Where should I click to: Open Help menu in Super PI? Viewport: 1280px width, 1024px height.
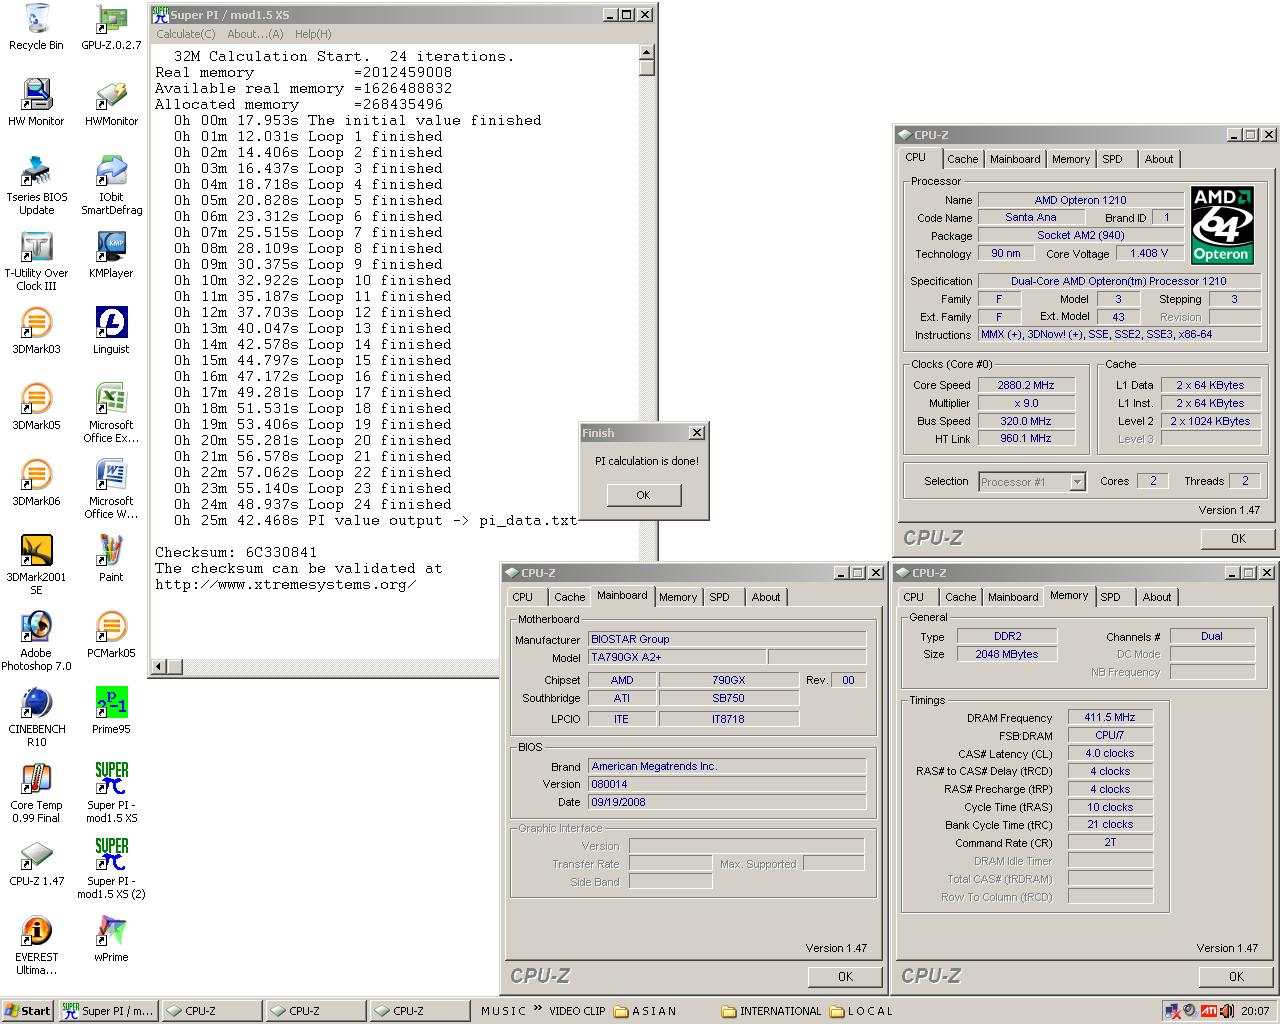313,34
